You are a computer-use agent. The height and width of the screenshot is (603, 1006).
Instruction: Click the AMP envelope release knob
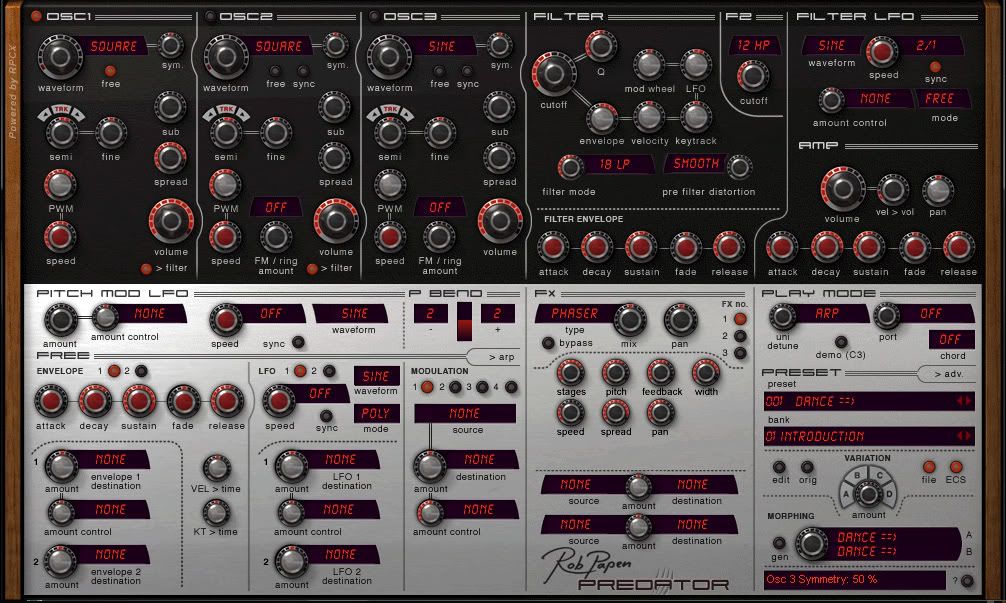959,248
